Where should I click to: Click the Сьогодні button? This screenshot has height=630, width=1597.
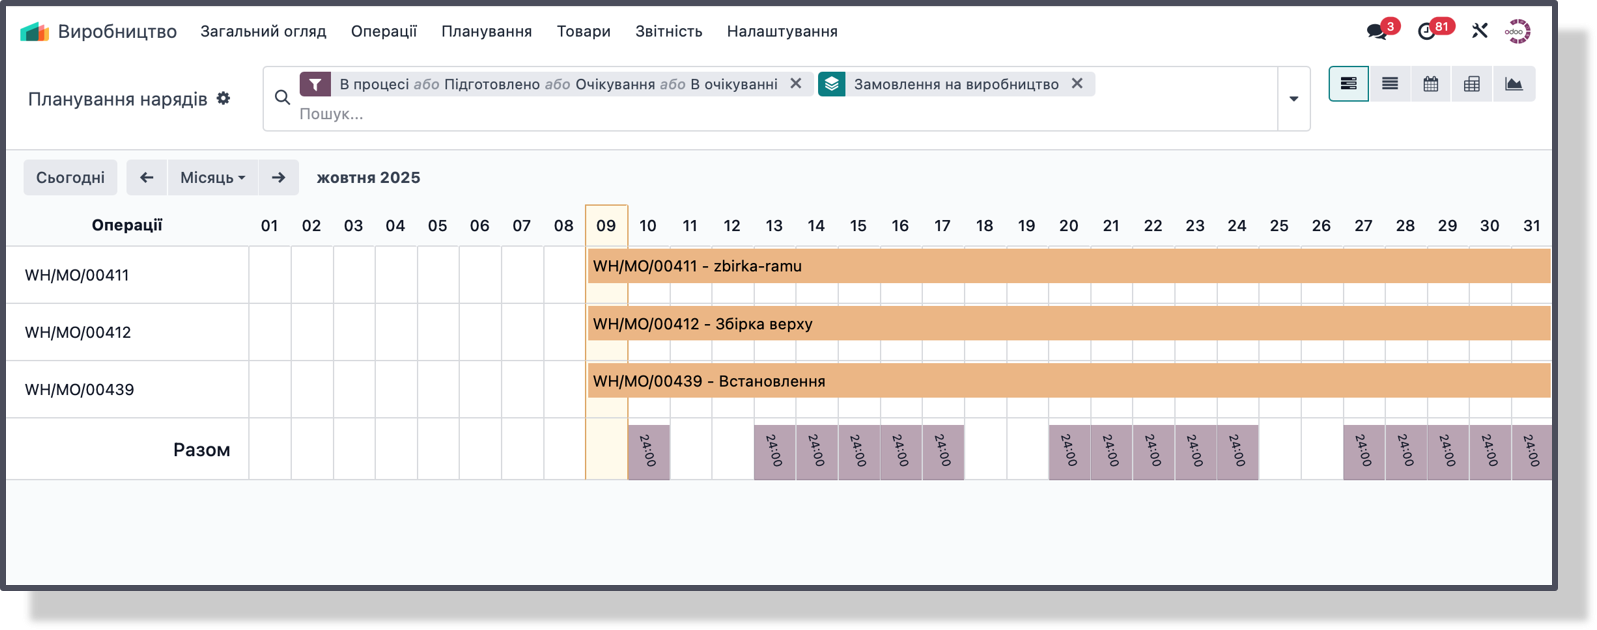(70, 177)
